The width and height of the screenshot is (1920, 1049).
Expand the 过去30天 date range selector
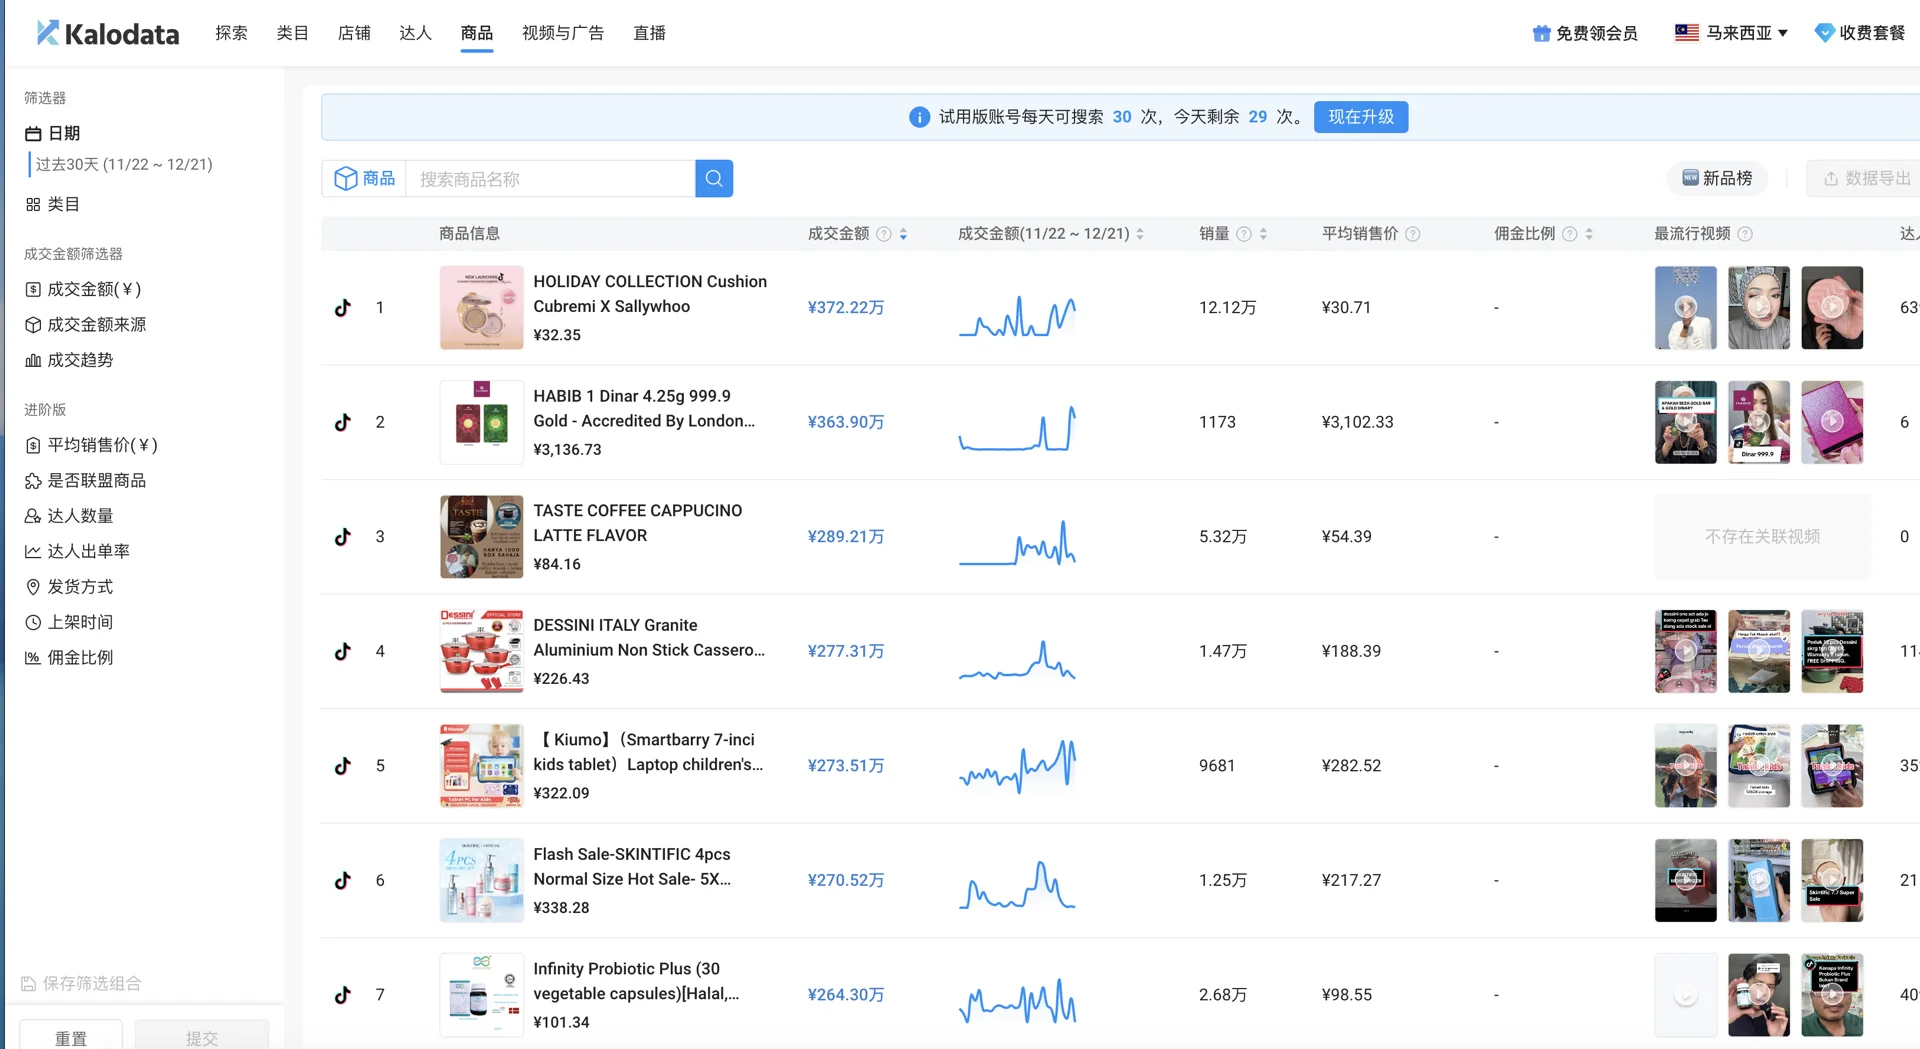click(126, 164)
